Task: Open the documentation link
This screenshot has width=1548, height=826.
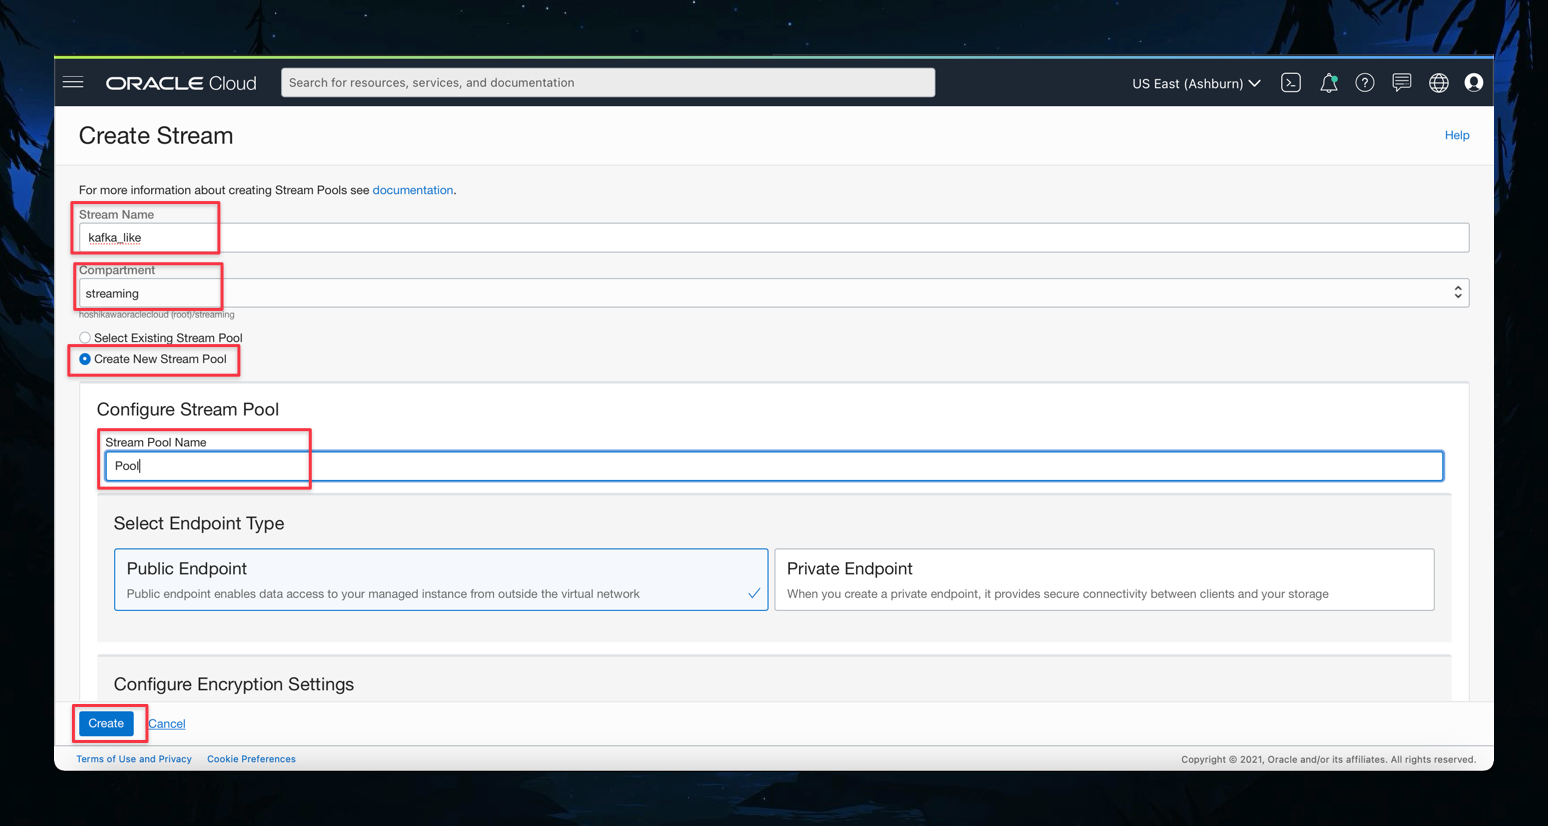Action: pyautogui.click(x=413, y=190)
